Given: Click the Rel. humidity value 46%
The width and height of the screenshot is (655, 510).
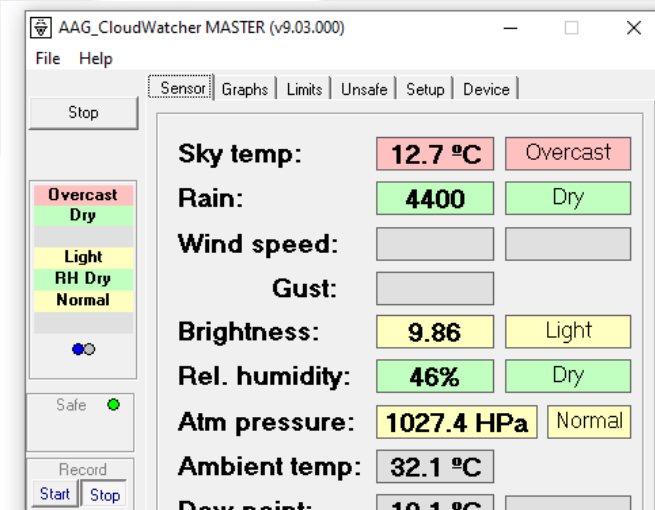Looking at the screenshot, I should click(x=435, y=376).
